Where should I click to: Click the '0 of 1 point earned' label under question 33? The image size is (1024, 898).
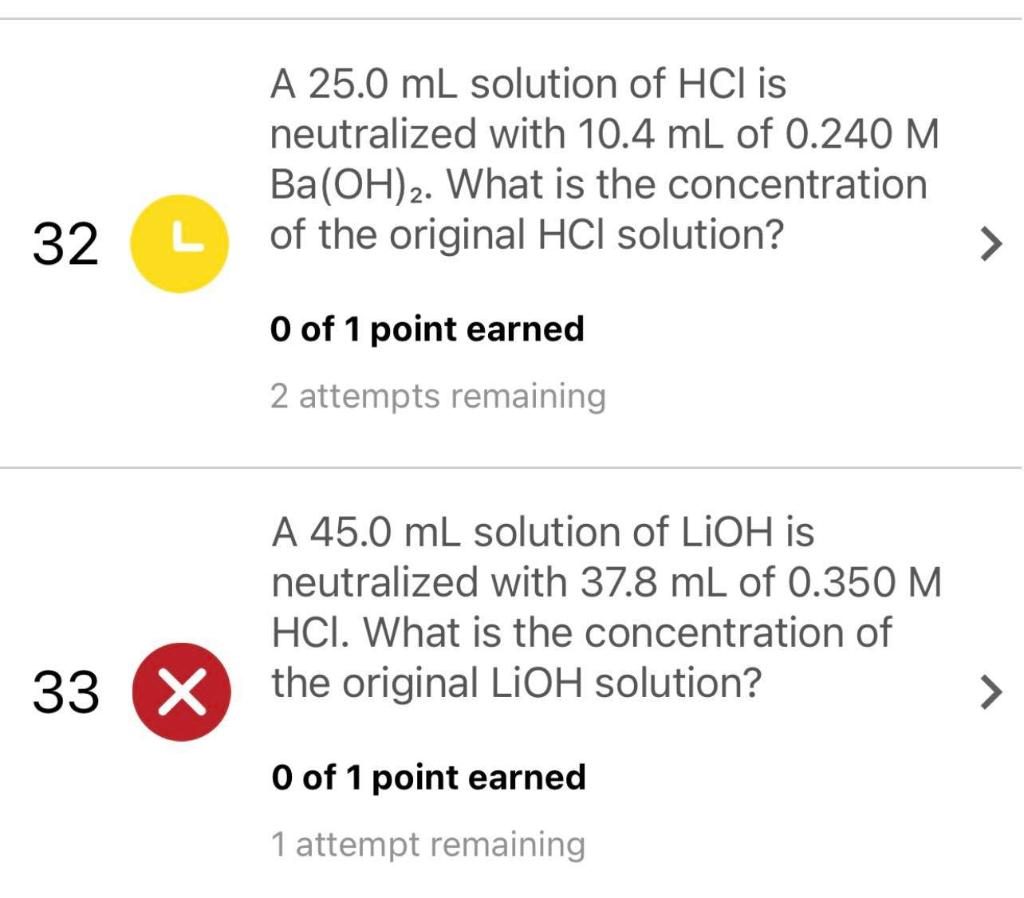(428, 777)
